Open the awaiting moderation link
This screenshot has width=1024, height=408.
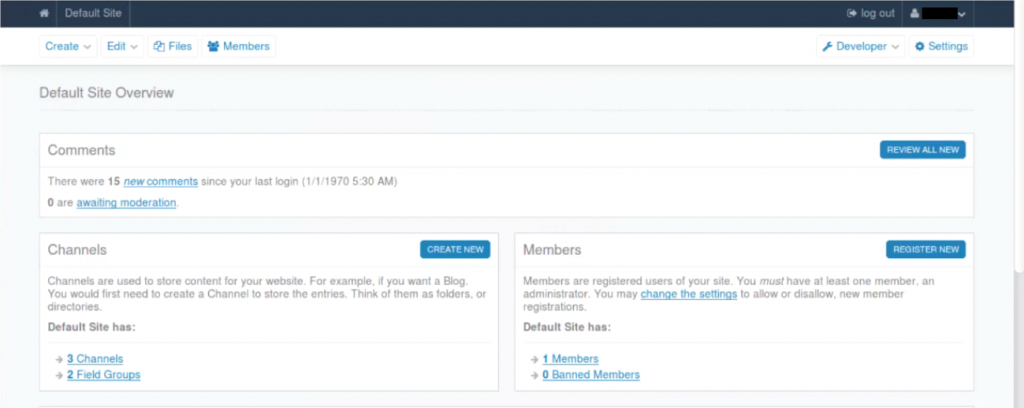[126, 202]
